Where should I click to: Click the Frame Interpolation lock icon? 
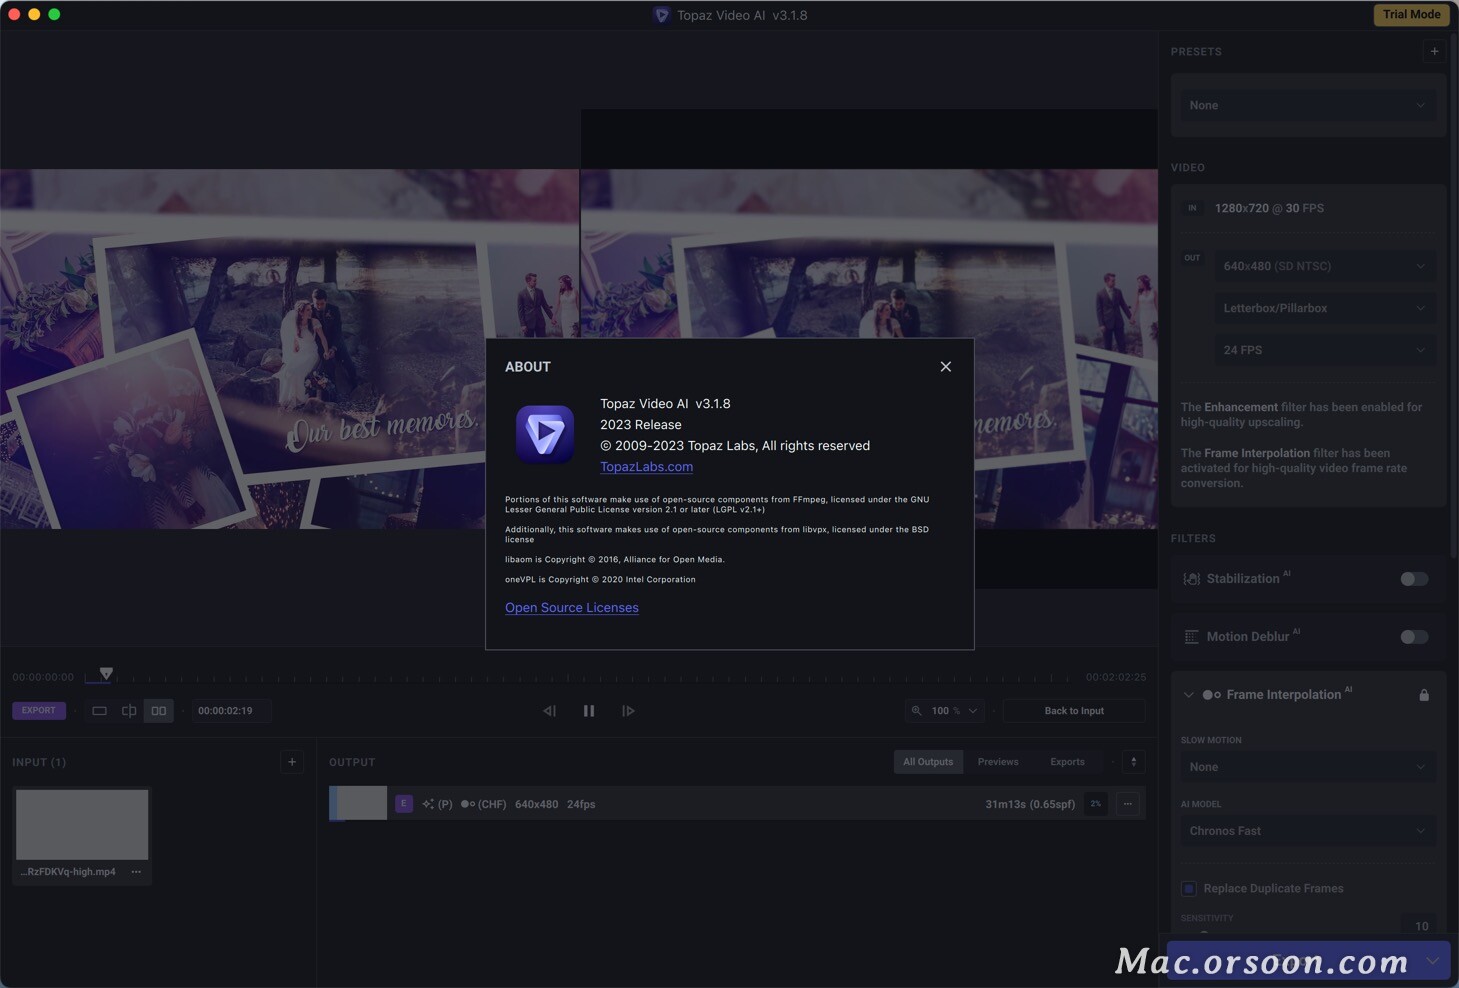tap(1424, 695)
